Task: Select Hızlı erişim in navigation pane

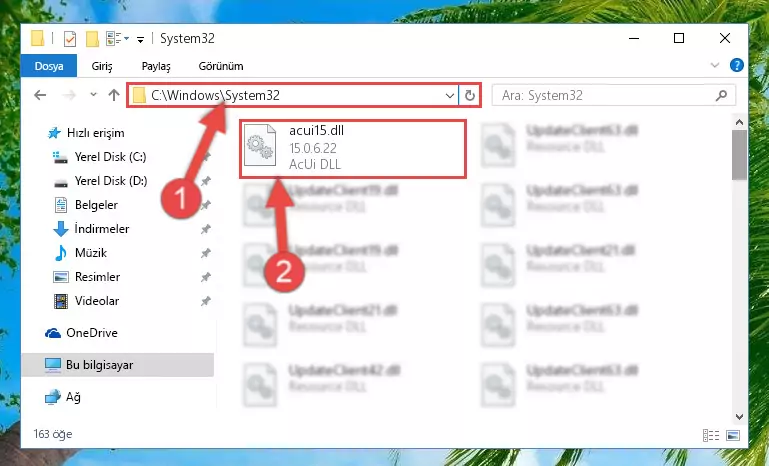Action: click(86, 133)
